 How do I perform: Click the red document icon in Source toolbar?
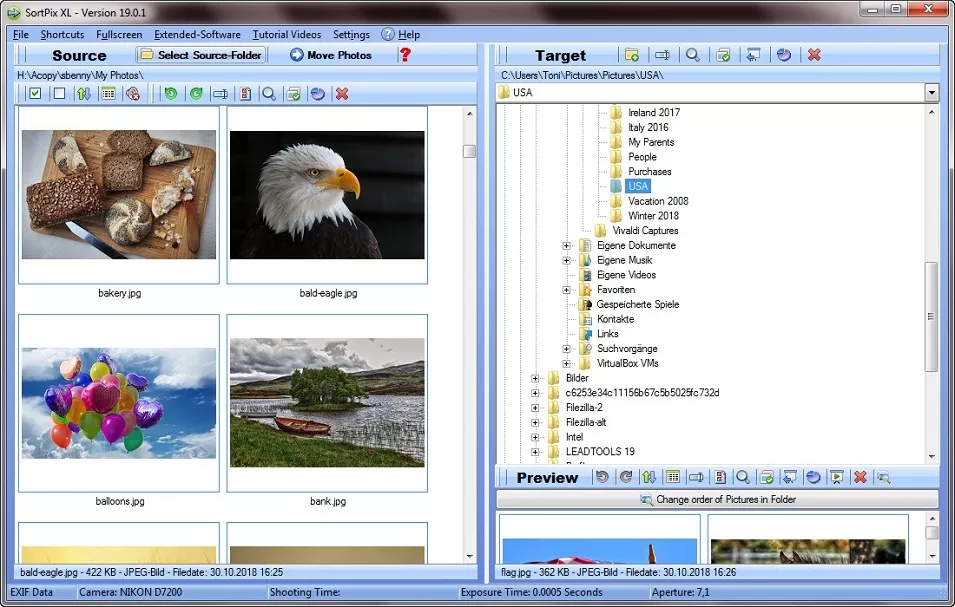tap(245, 93)
